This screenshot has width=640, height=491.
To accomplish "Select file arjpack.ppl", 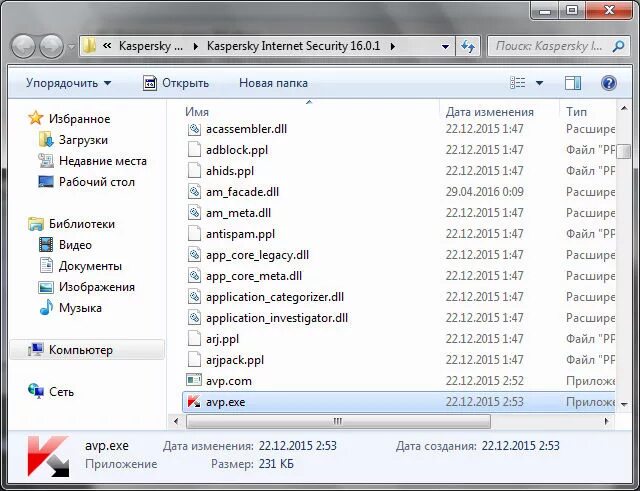I will (235, 360).
